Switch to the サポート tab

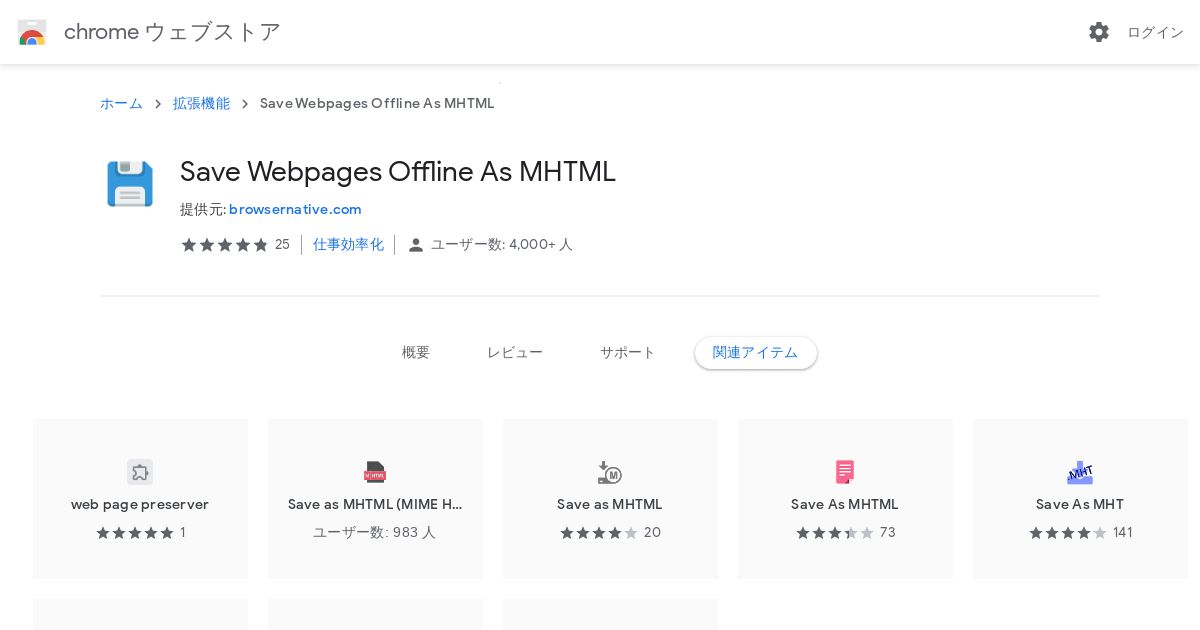point(628,353)
